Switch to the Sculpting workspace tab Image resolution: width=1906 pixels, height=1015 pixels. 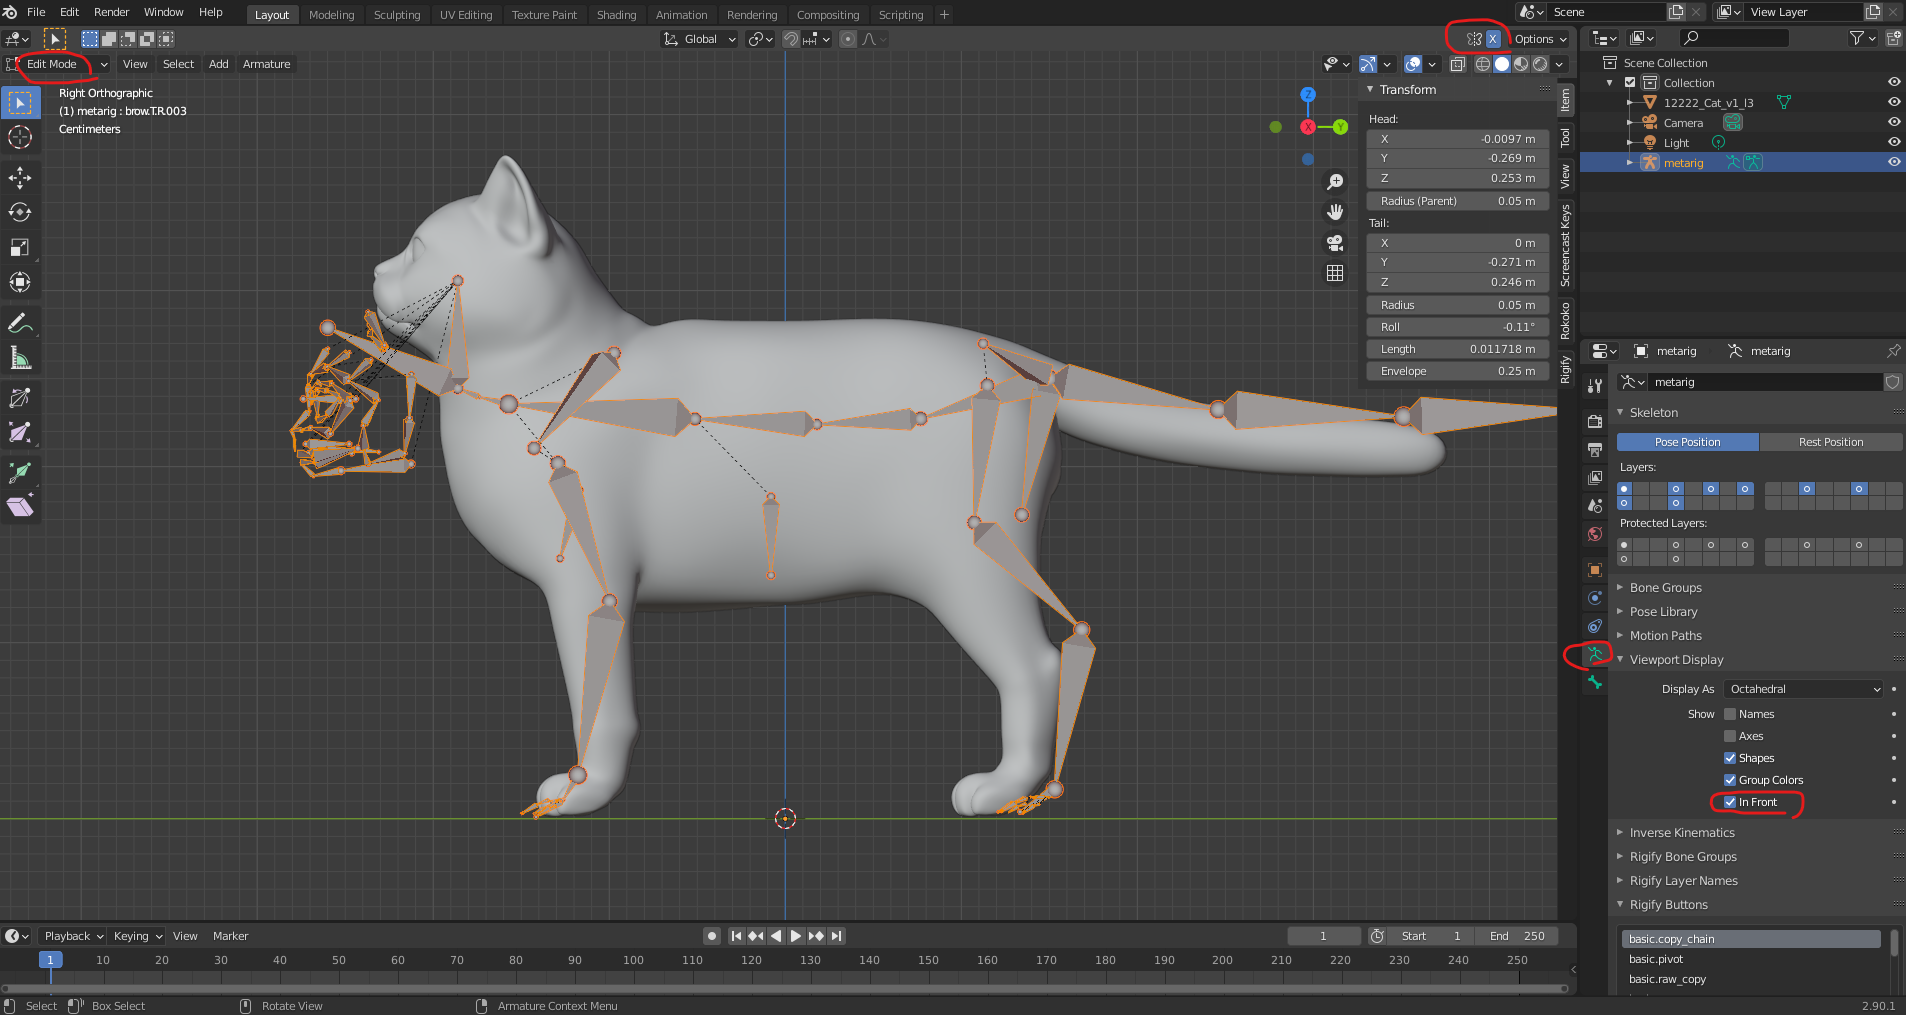(397, 15)
